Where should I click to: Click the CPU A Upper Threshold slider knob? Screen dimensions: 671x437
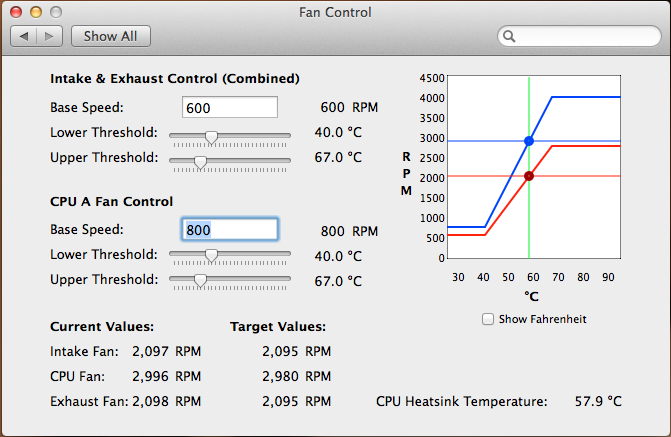(x=200, y=280)
